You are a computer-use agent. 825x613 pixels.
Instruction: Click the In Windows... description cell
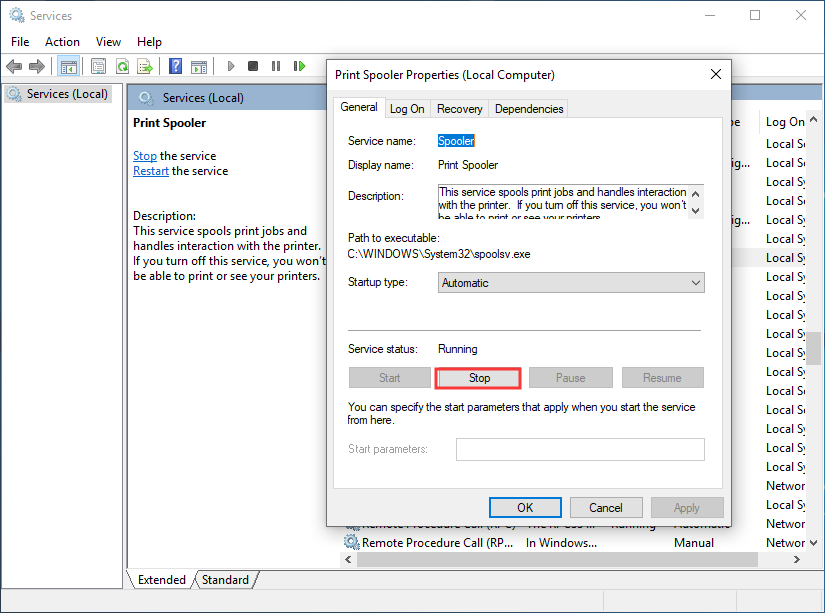point(561,543)
